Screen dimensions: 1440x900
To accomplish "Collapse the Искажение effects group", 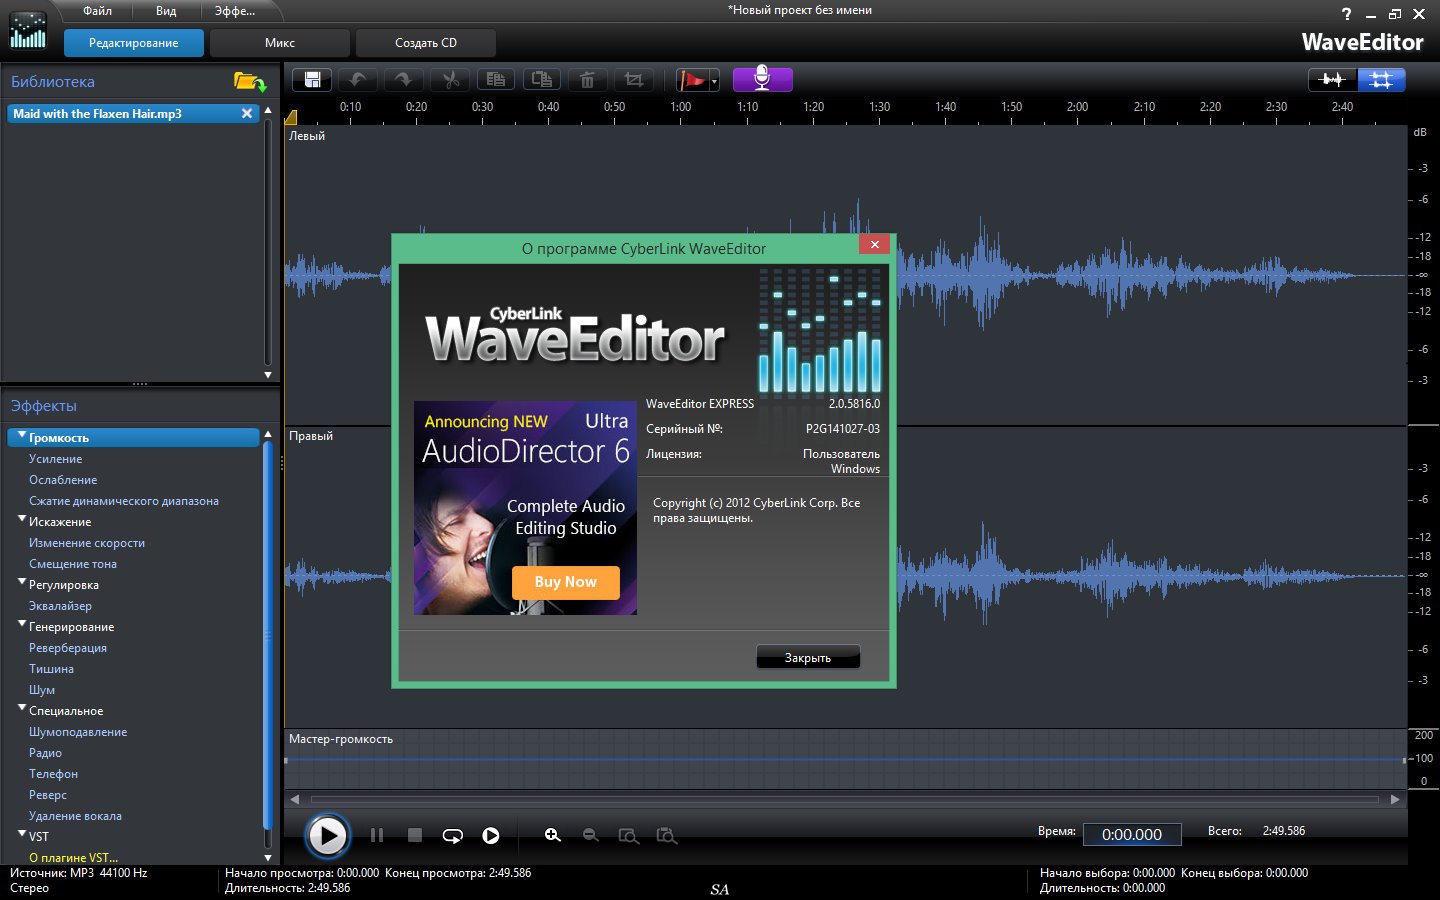I will (22, 519).
